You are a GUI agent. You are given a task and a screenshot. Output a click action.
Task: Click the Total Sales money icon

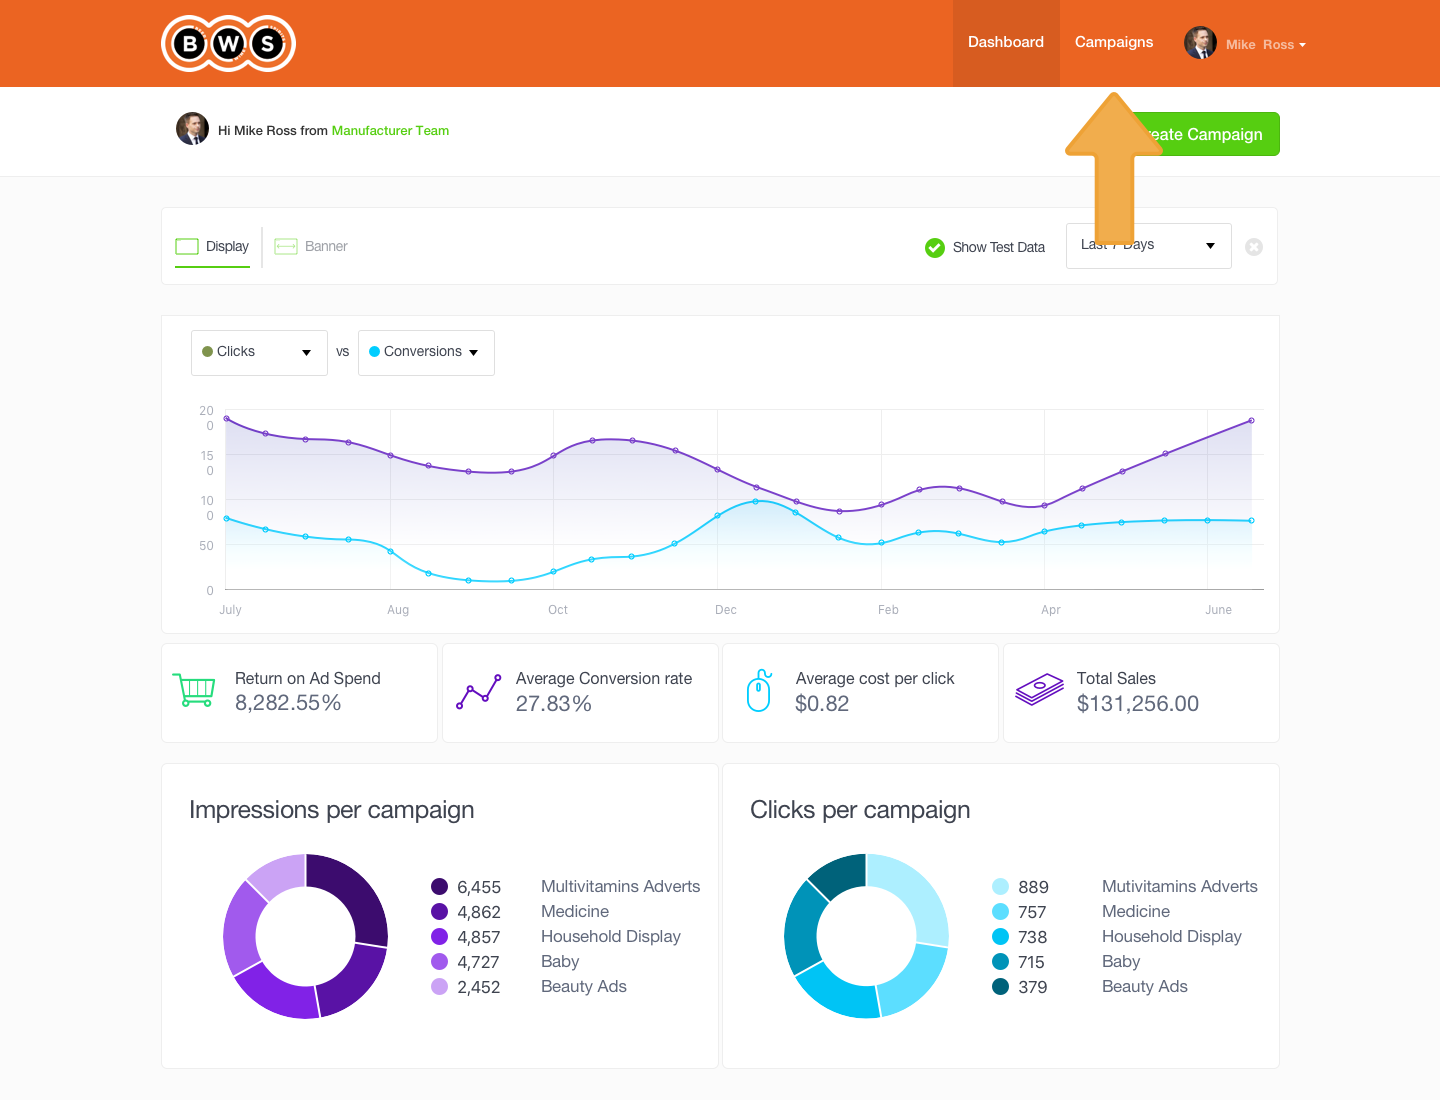tap(1040, 690)
